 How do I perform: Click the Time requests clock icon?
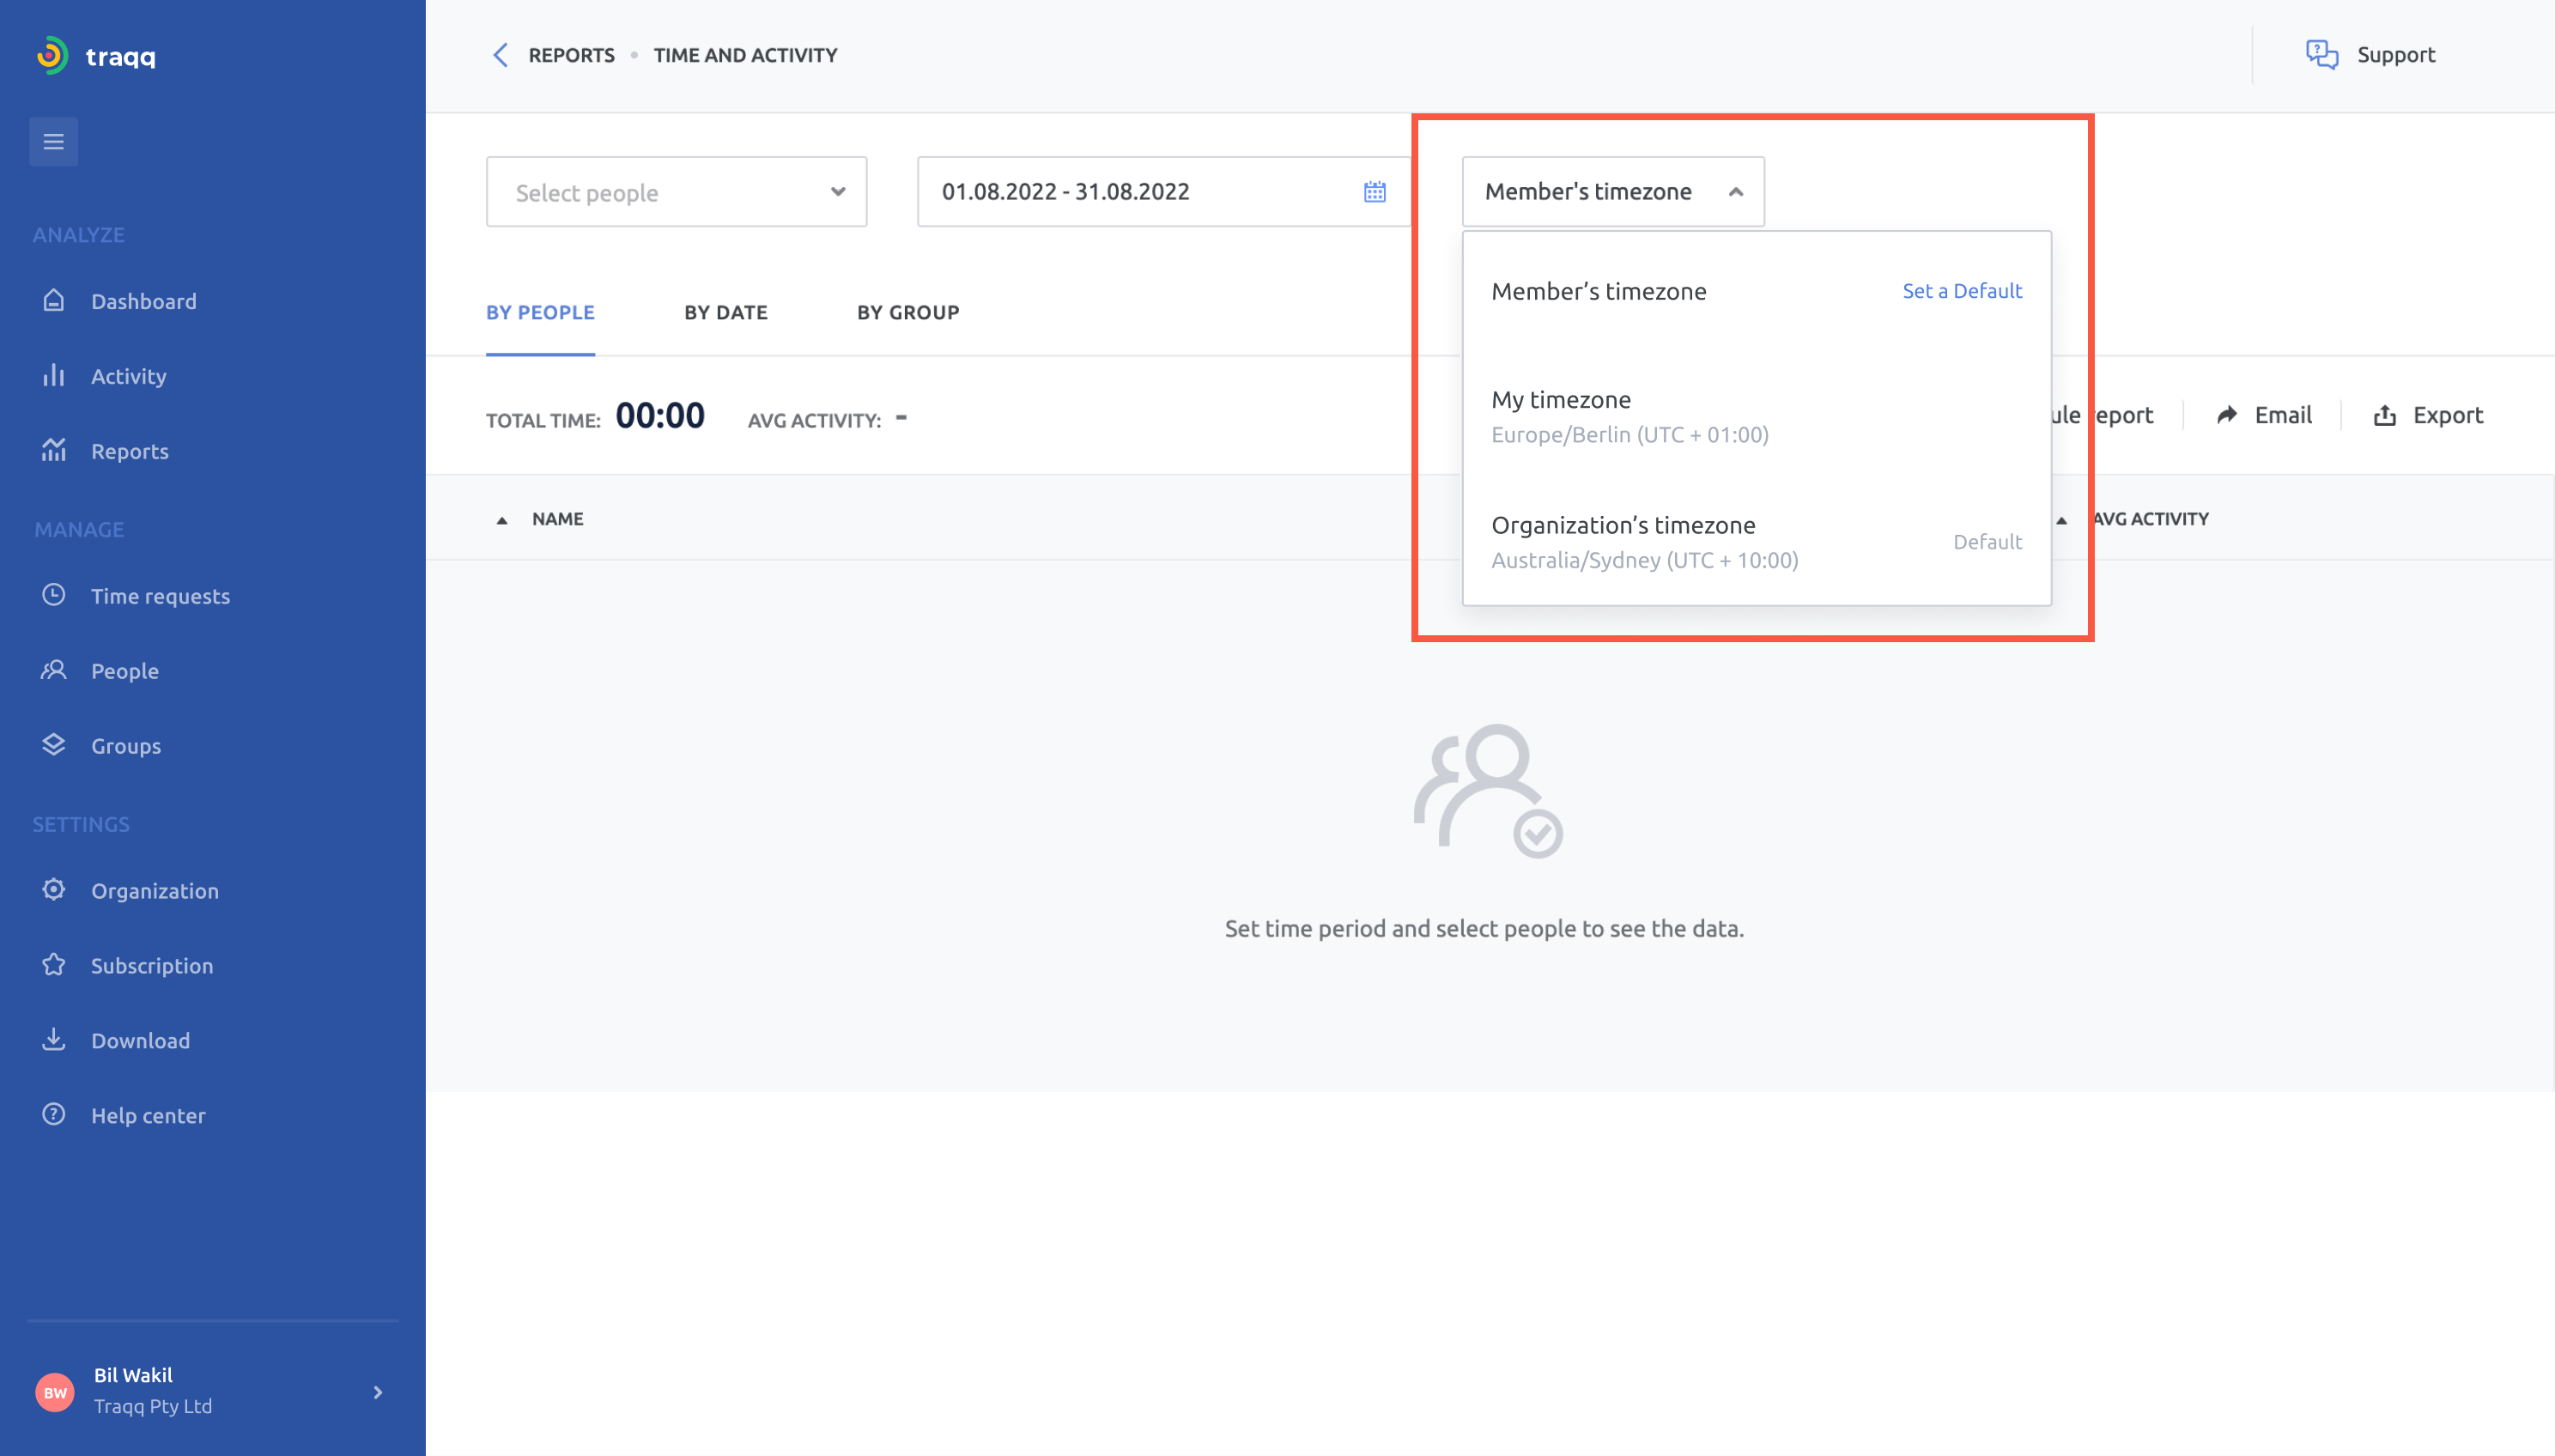click(x=54, y=595)
